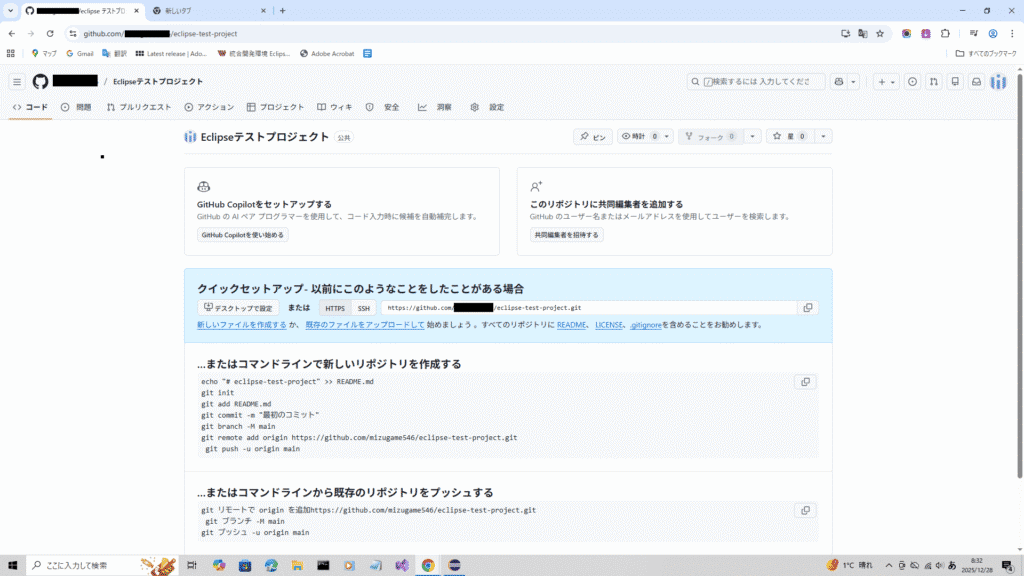Copy the new repository command block
1024x576 pixels.
click(805, 382)
